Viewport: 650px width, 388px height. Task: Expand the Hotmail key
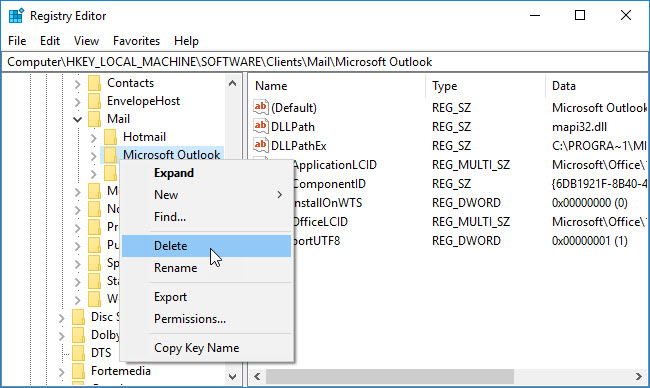(94, 138)
